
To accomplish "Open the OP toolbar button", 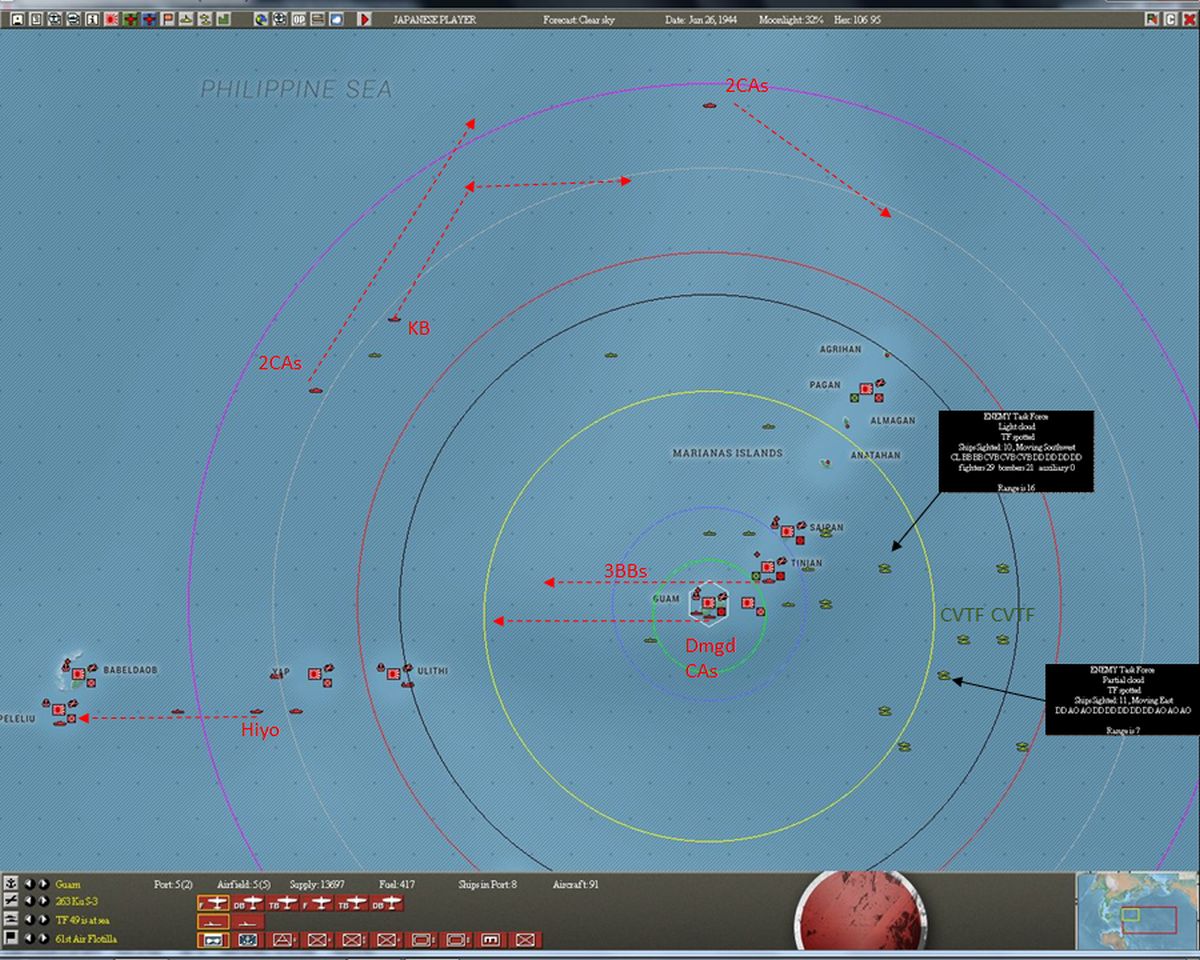I will (298, 19).
